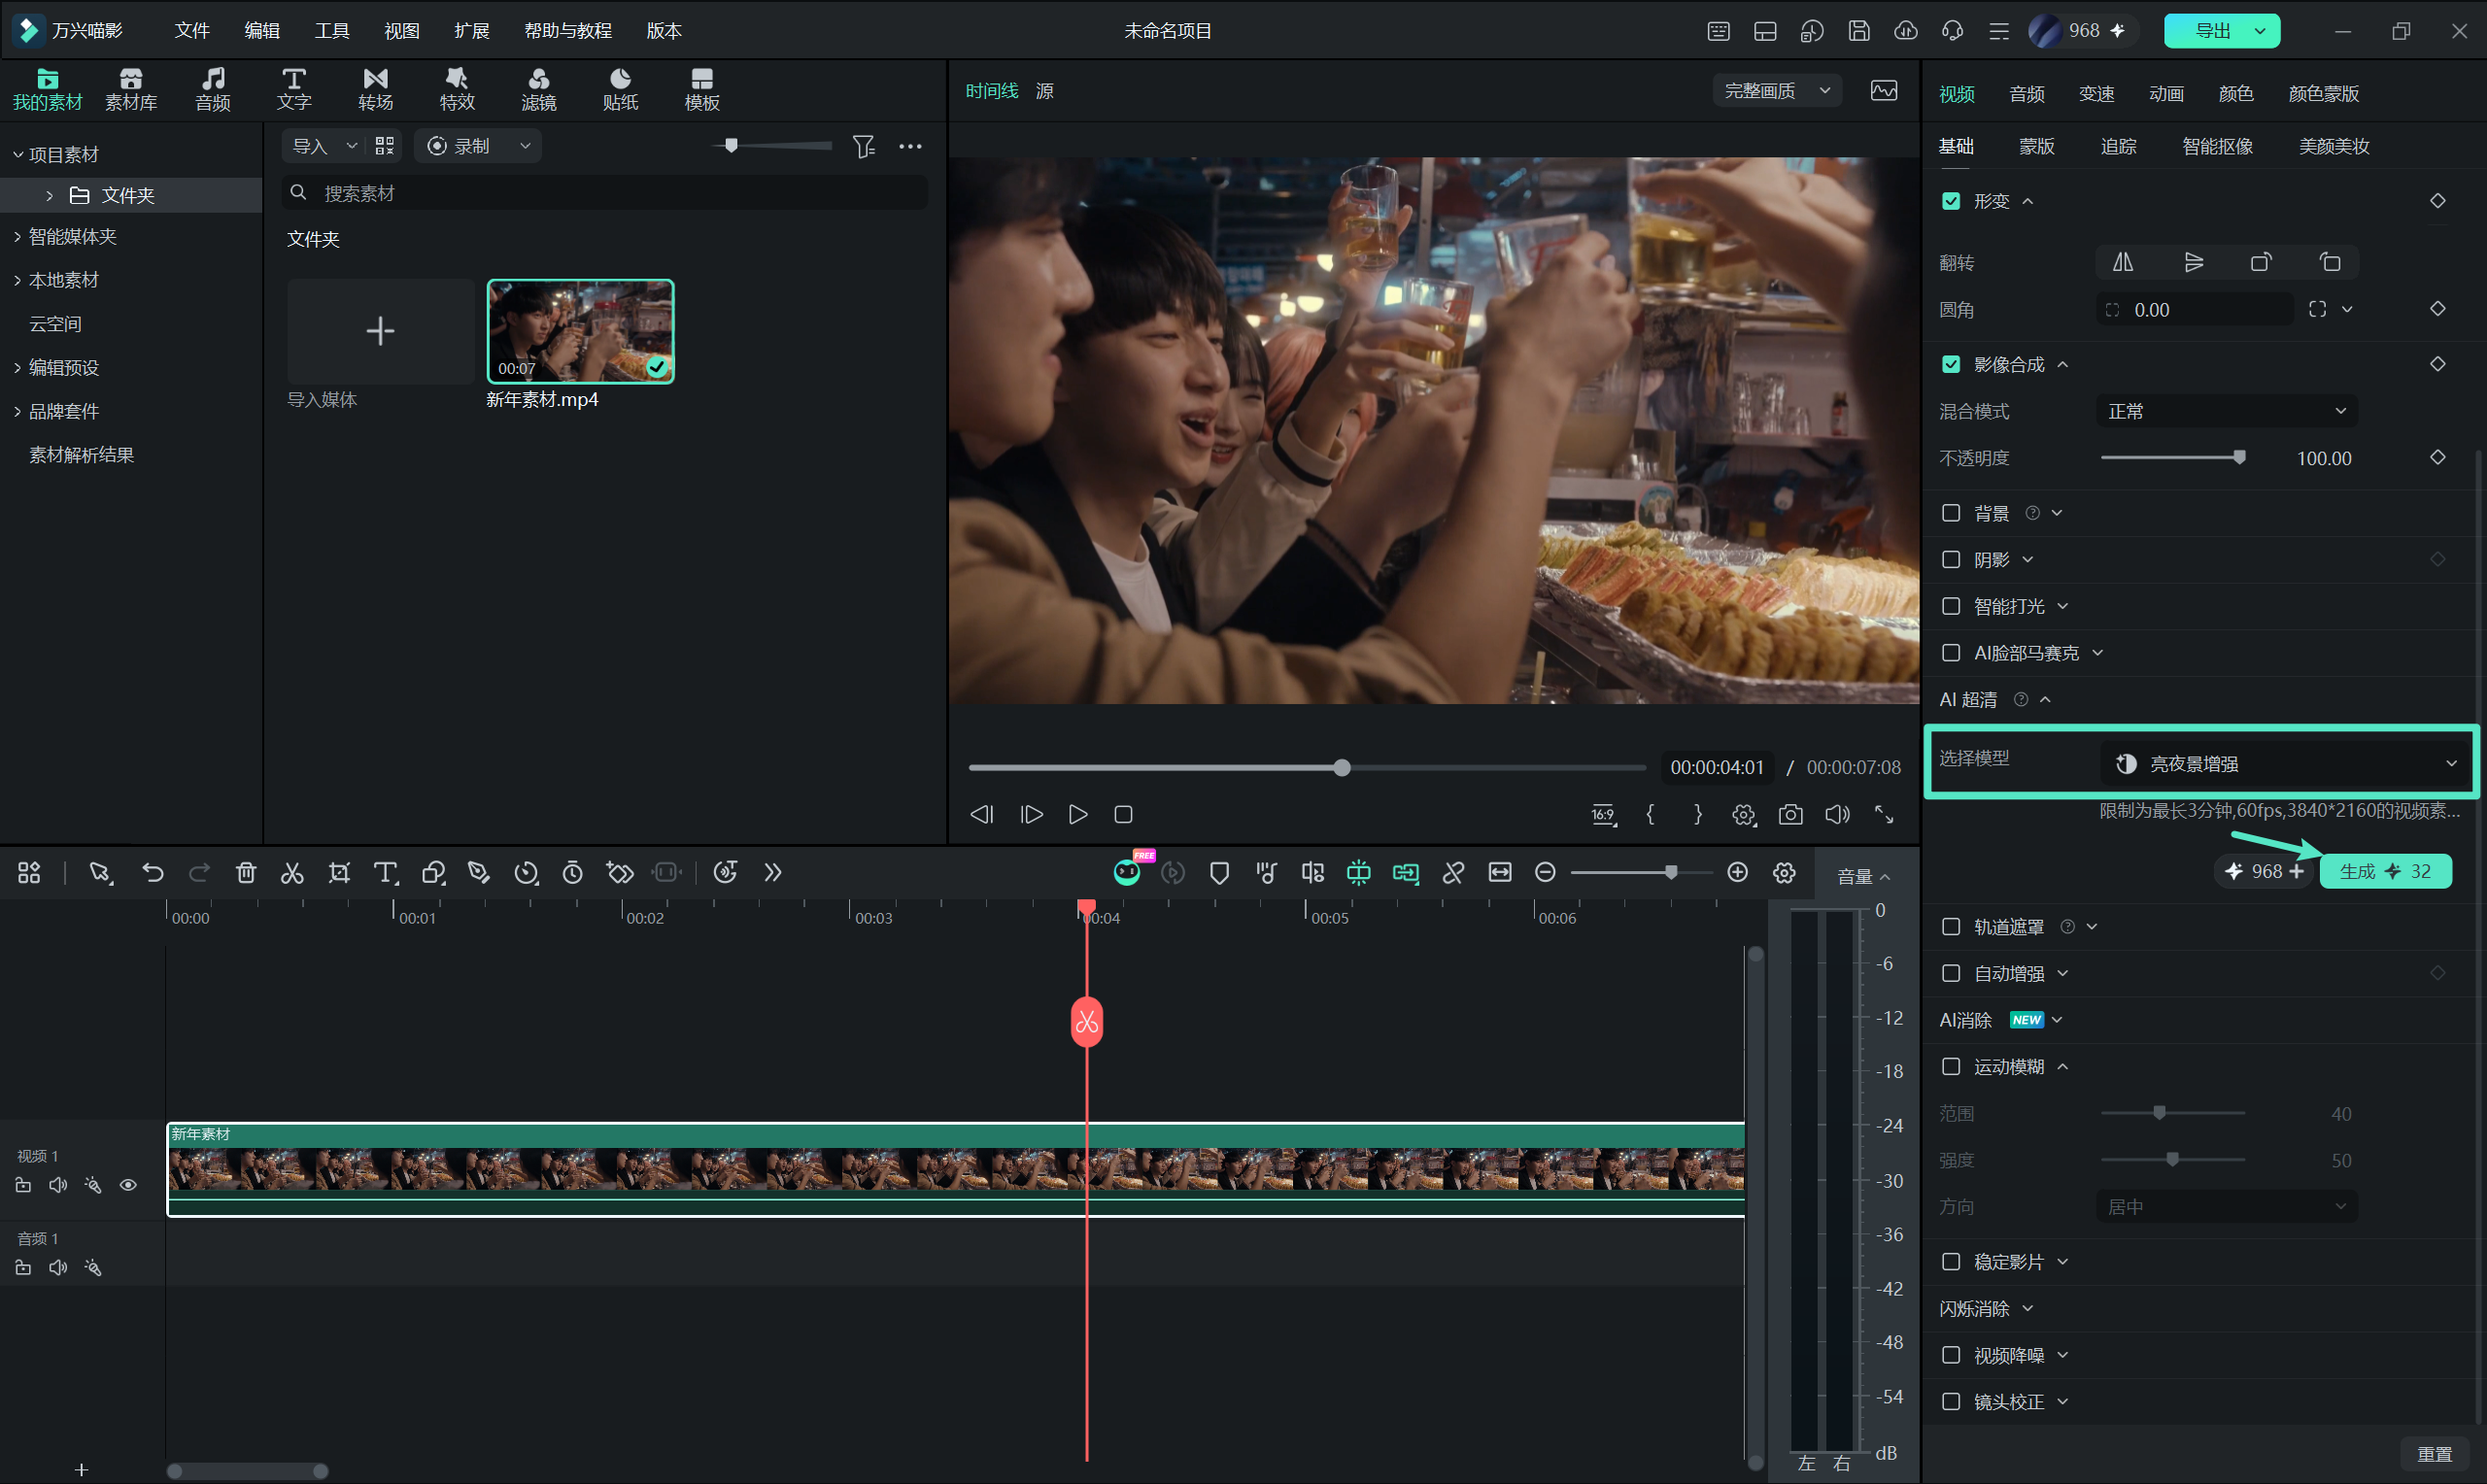Click the scissors split tool in toolbar
Image resolution: width=2487 pixels, height=1484 pixels.
292,872
